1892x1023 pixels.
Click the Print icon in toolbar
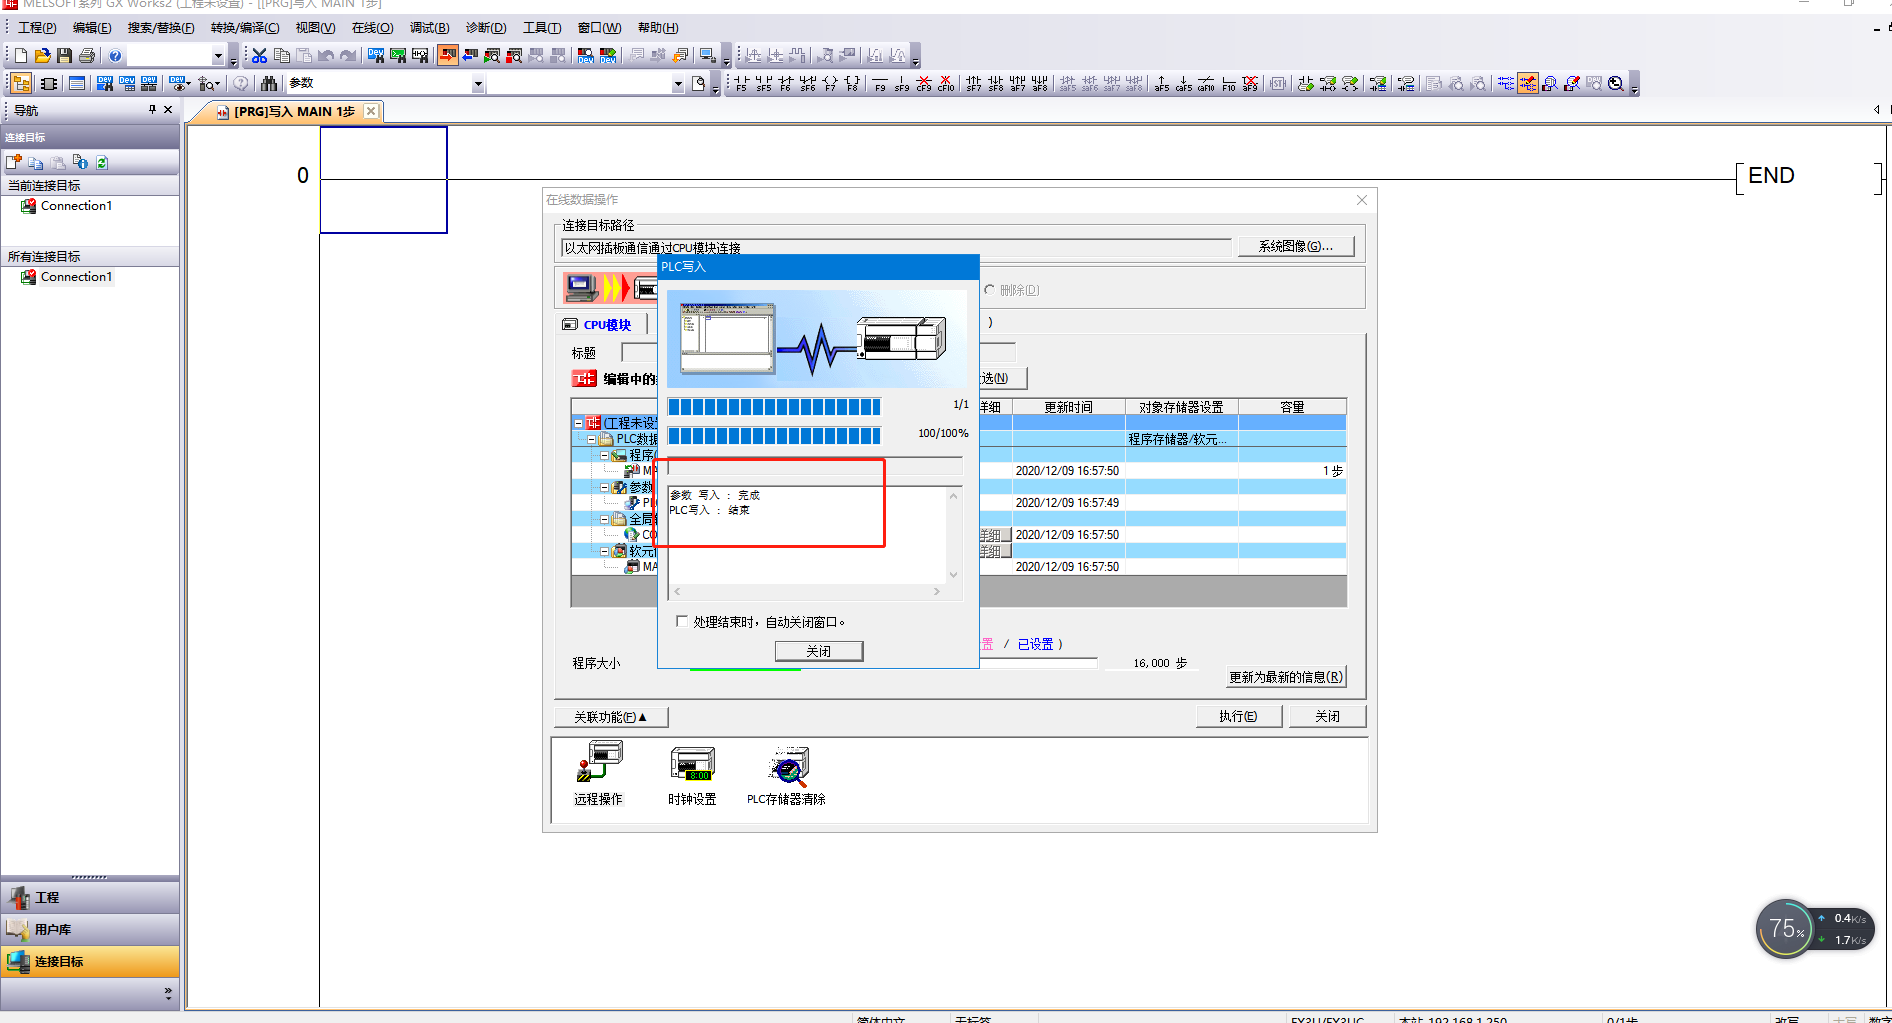point(87,56)
